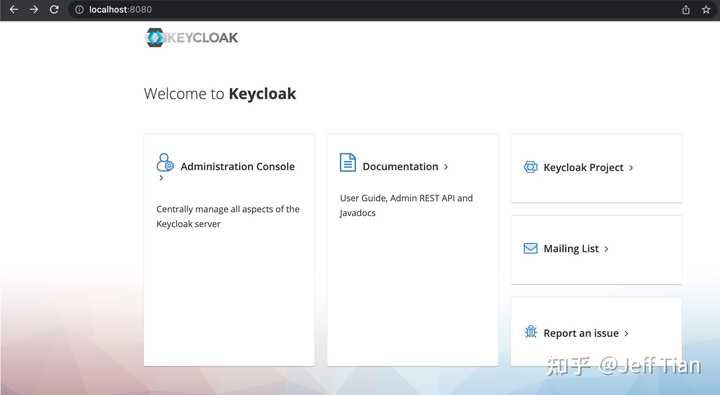This screenshot has height=395, width=720.
Task: Open the Documentation link
Action: (x=400, y=167)
